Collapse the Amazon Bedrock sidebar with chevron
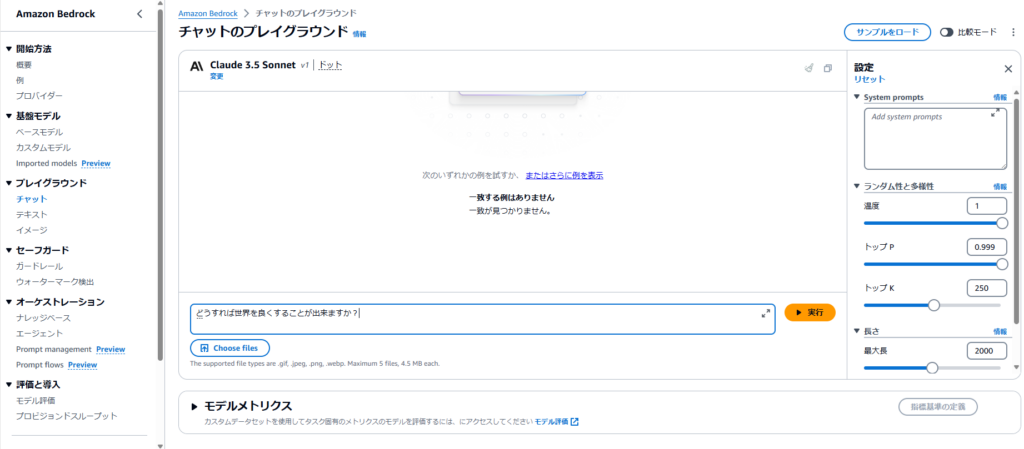 coord(139,14)
